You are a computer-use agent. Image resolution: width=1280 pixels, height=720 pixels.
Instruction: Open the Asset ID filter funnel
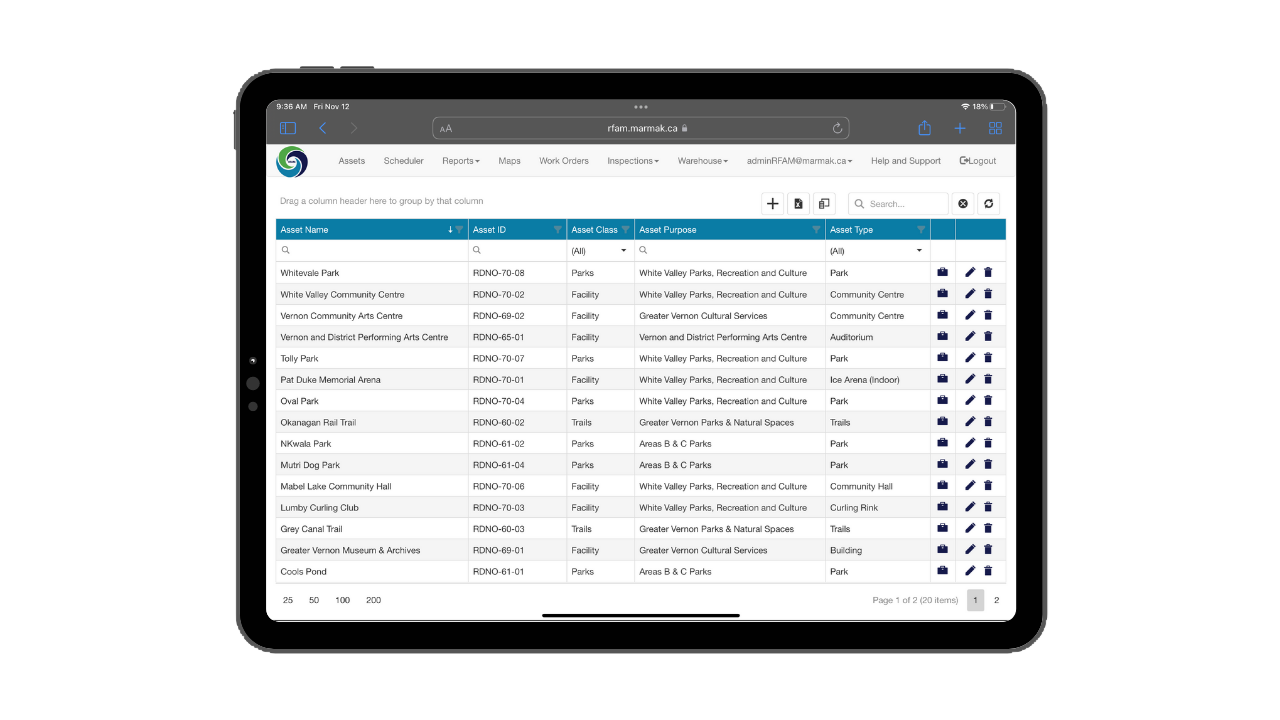558,229
